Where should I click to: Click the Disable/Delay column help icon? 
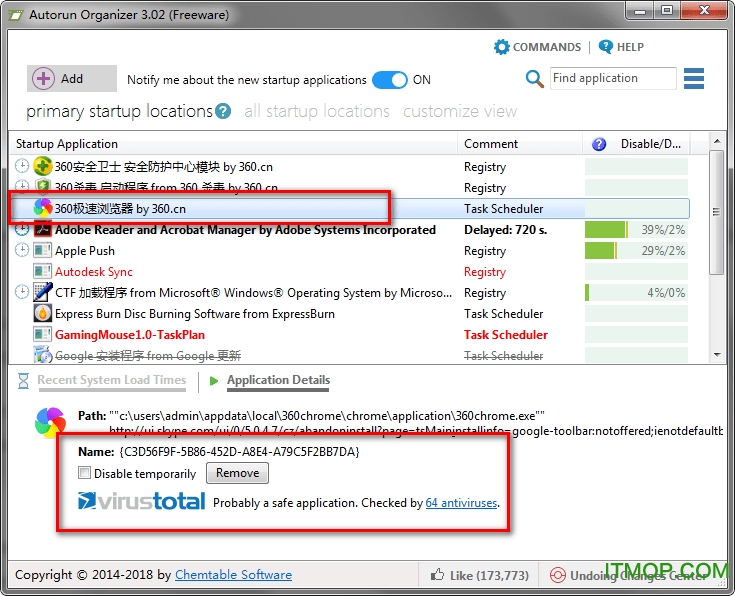point(599,144)
